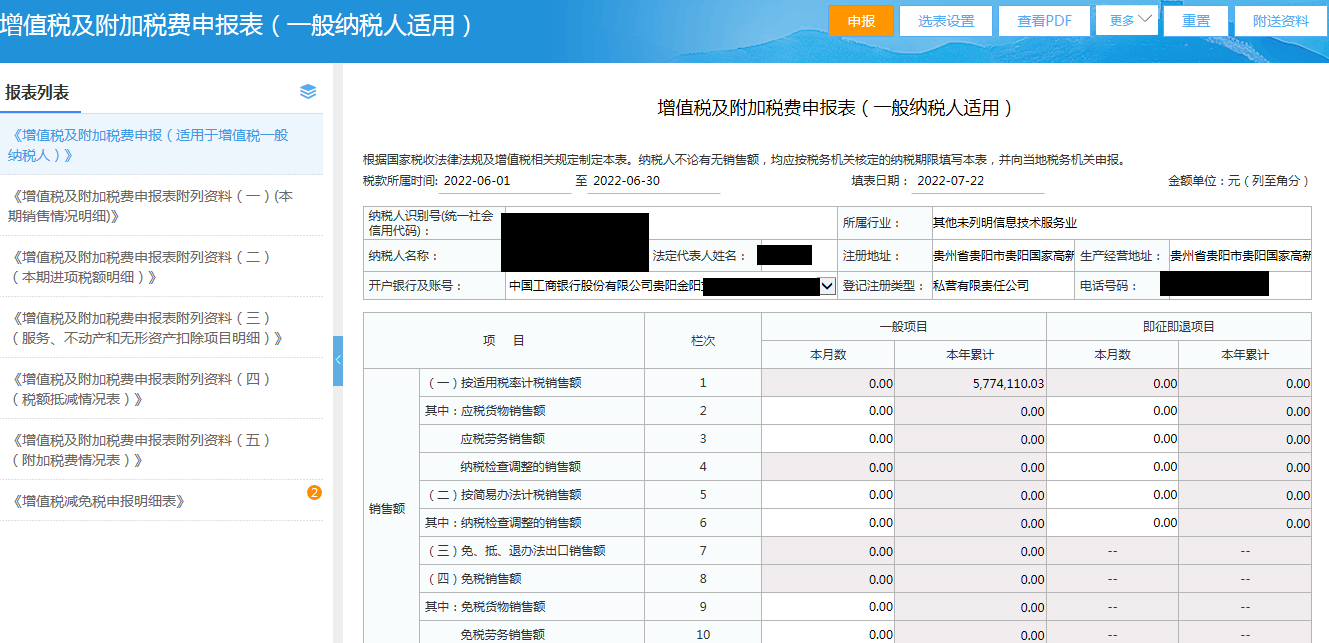Image resolution: width=1329 pixels, height=643 pixels.
Task: Open 附列资料（三）服务、不动产和无形资产扣除项目明细
Action: (145, 327)
